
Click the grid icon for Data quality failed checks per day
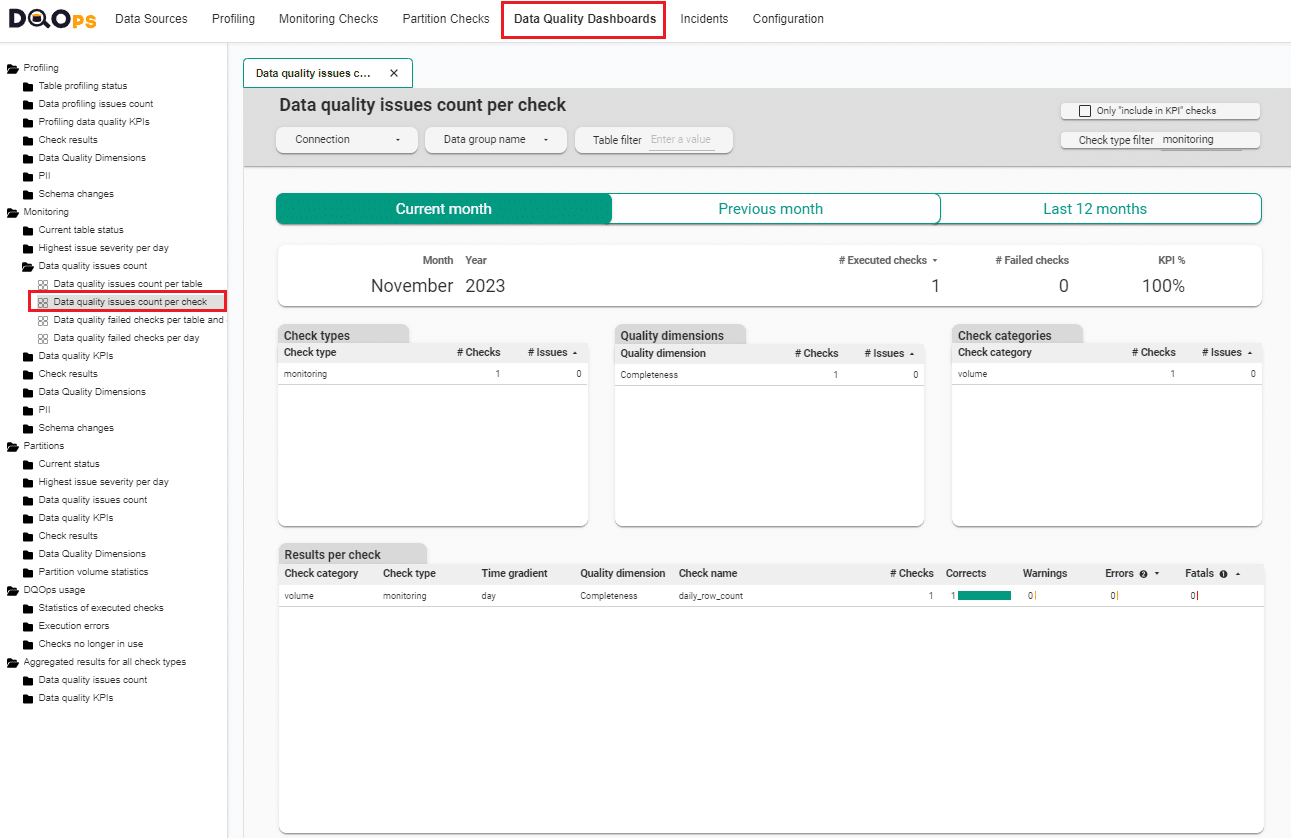click(42, 337)
